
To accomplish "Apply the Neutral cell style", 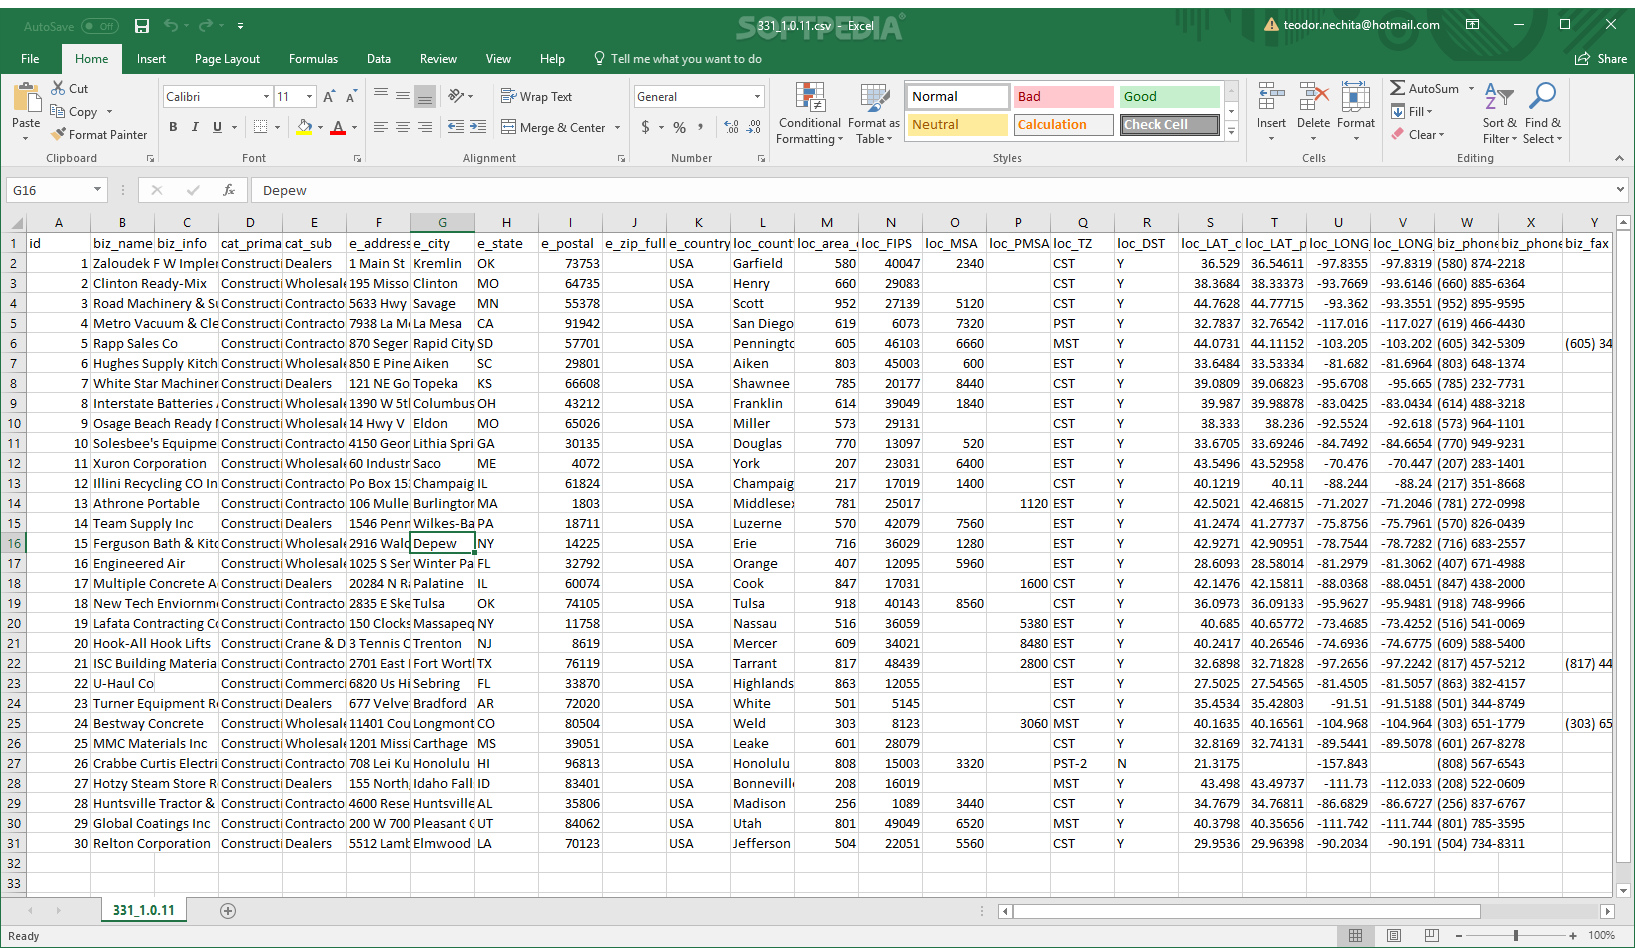I will click(958, 125).
